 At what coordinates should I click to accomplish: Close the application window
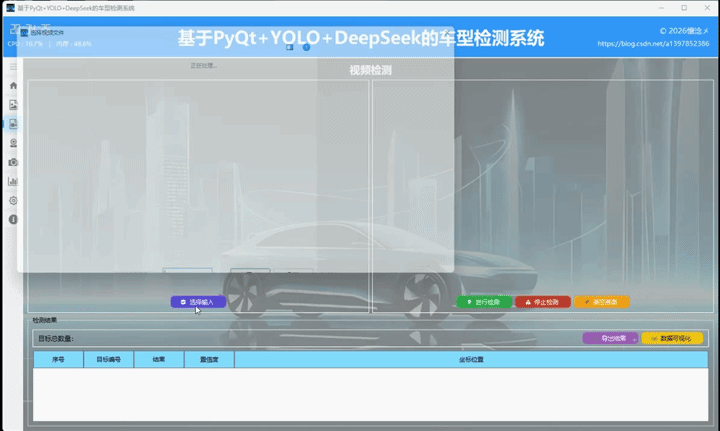click(x=707, y=8)
